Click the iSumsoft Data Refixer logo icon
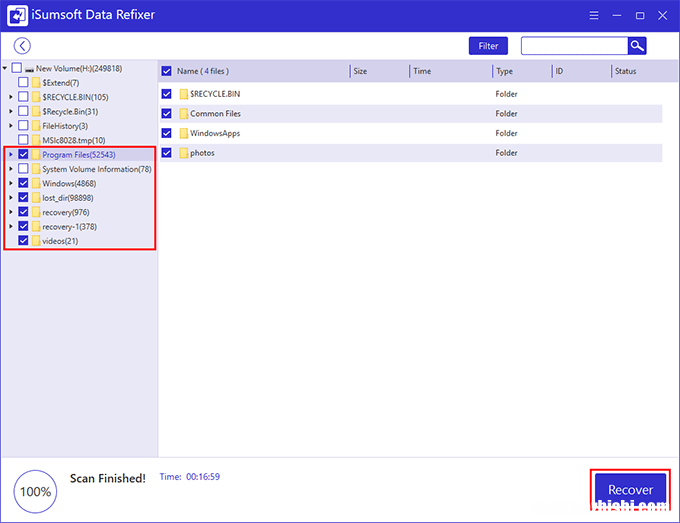Image resolution: width=680 pixels, height=523 pixels. 17,16
